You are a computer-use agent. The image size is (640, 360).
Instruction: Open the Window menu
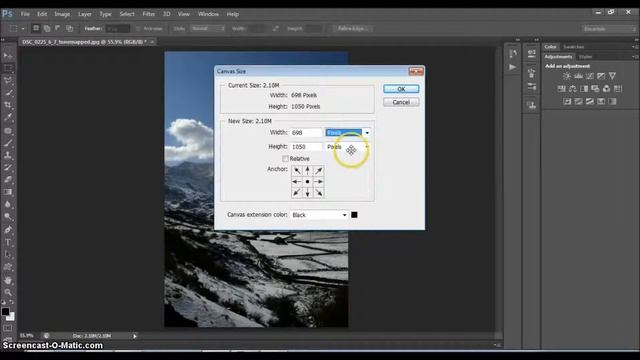point(208,14)
